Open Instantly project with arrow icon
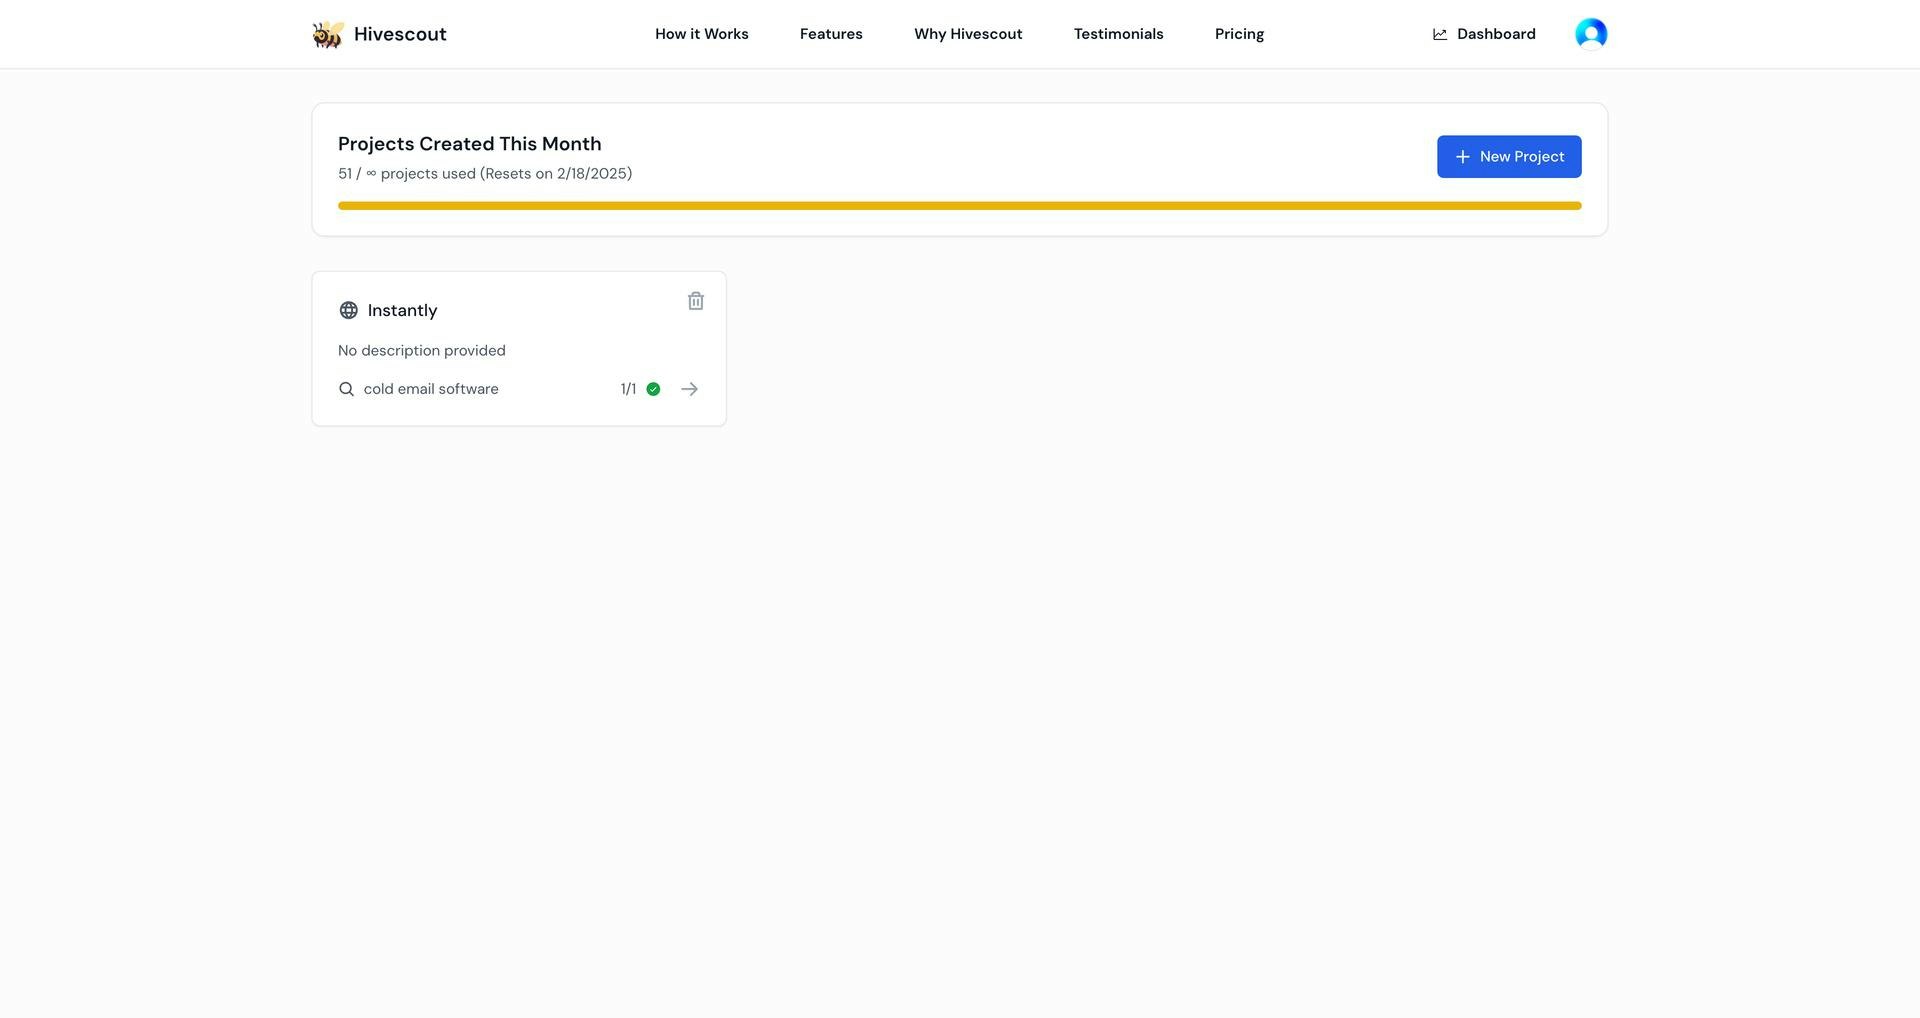1920x1018 pixels. (689, 389)
